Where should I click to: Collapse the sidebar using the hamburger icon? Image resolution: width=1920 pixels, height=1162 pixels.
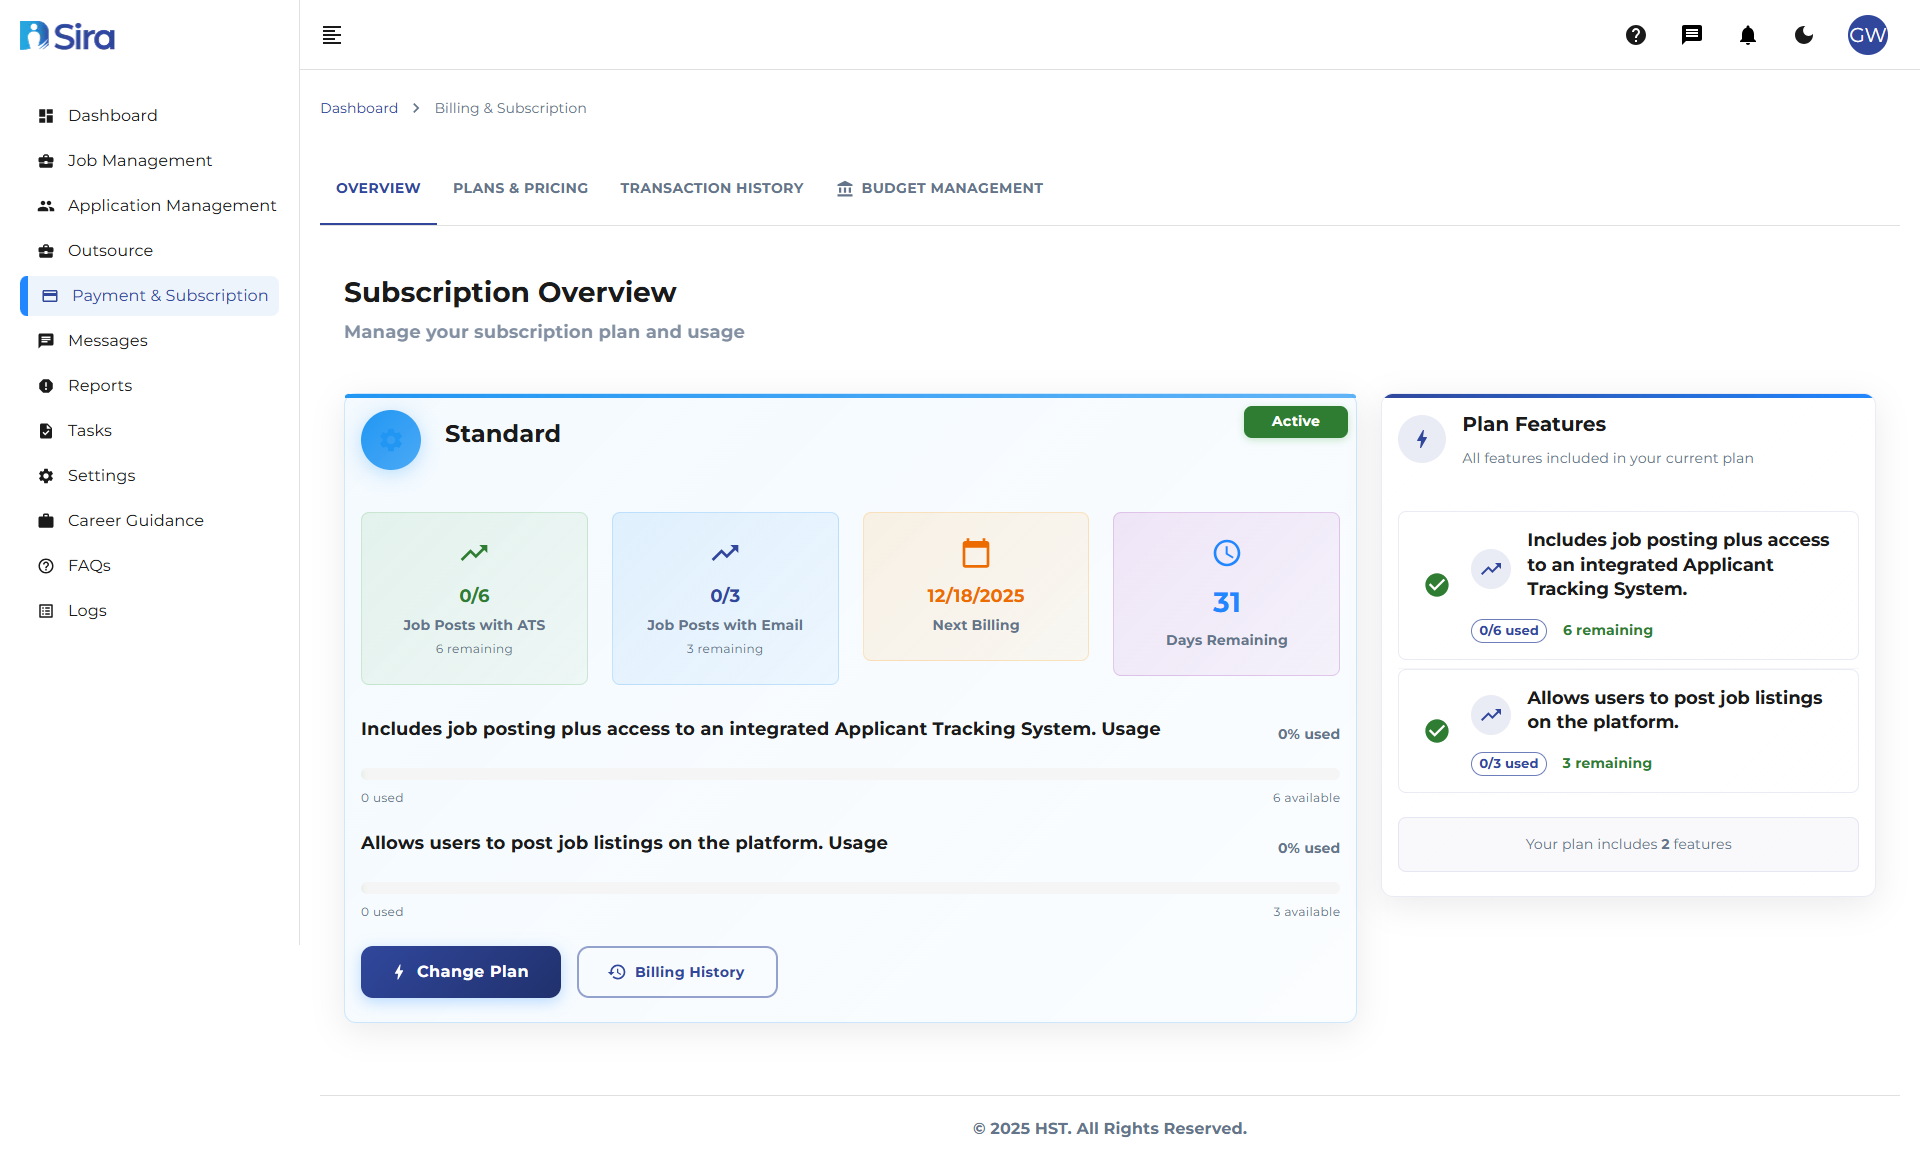point(331,35)
